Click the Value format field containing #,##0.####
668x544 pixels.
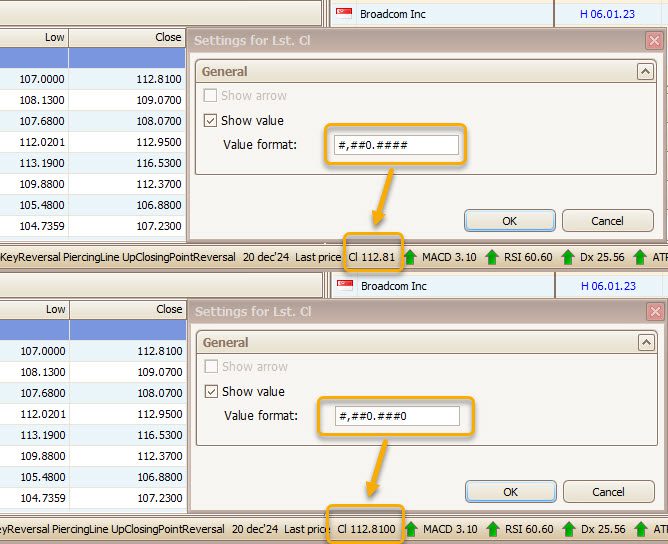pos(396,145)
